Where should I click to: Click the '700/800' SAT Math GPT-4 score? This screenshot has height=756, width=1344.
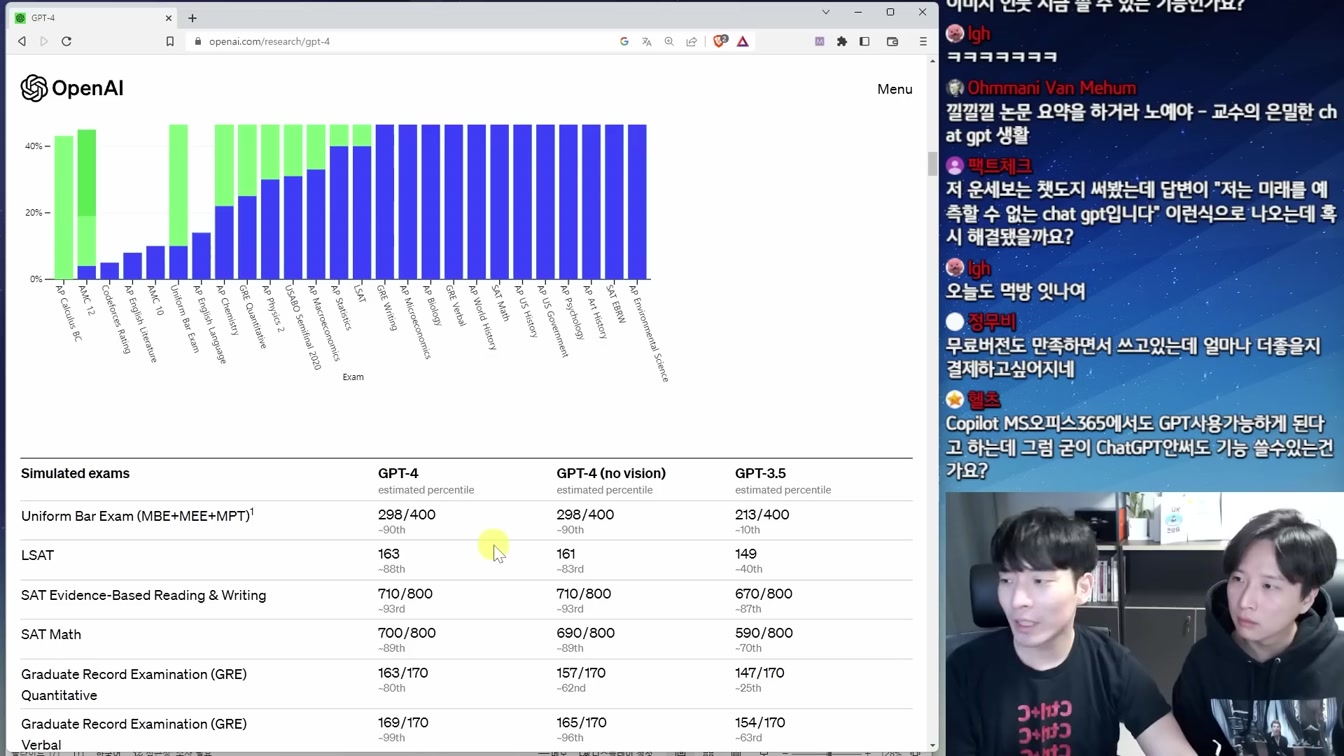(x=407, y=633)
